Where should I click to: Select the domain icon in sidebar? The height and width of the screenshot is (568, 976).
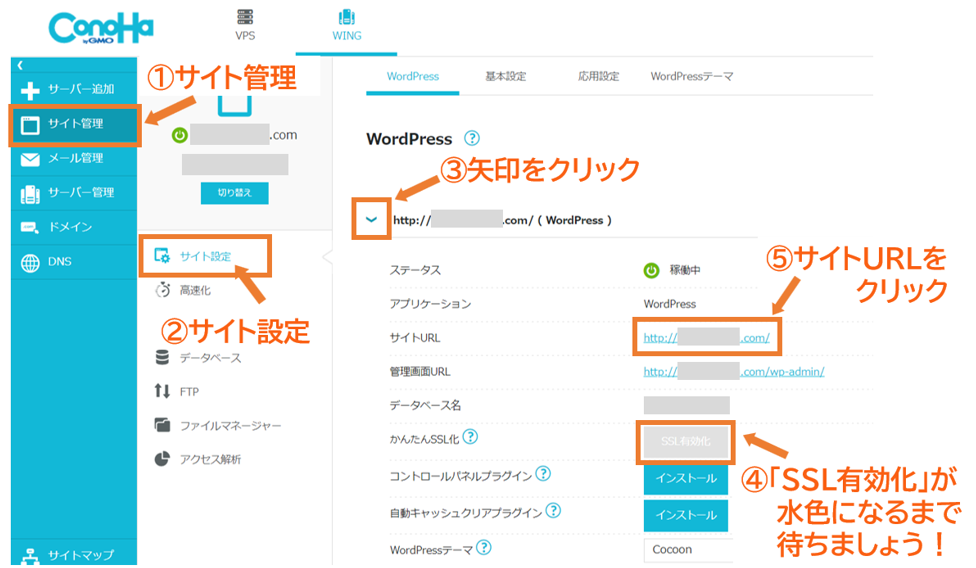[30, 227]
